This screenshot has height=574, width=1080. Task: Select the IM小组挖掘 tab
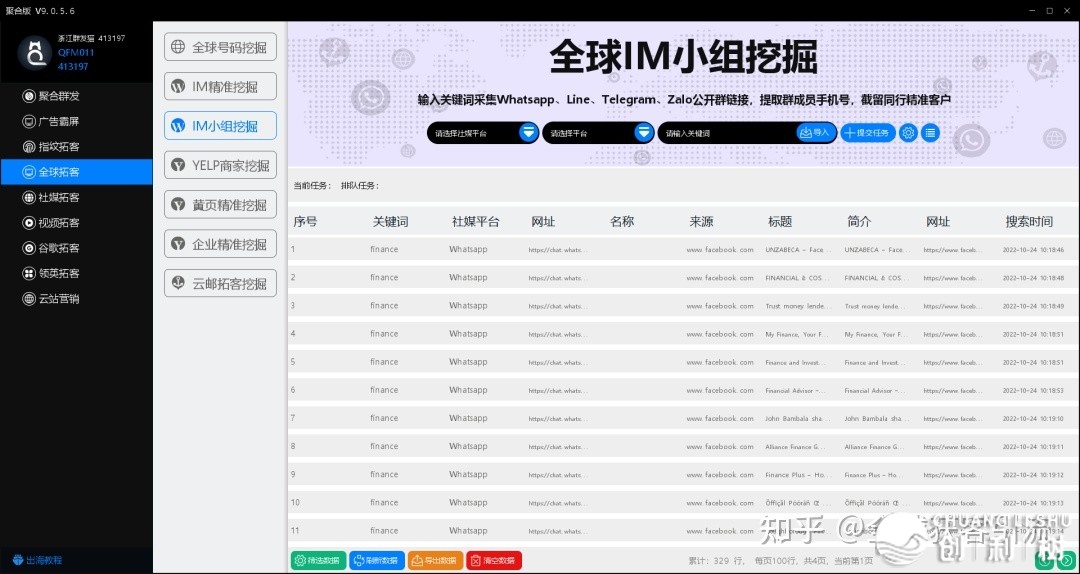click(220, 125)
